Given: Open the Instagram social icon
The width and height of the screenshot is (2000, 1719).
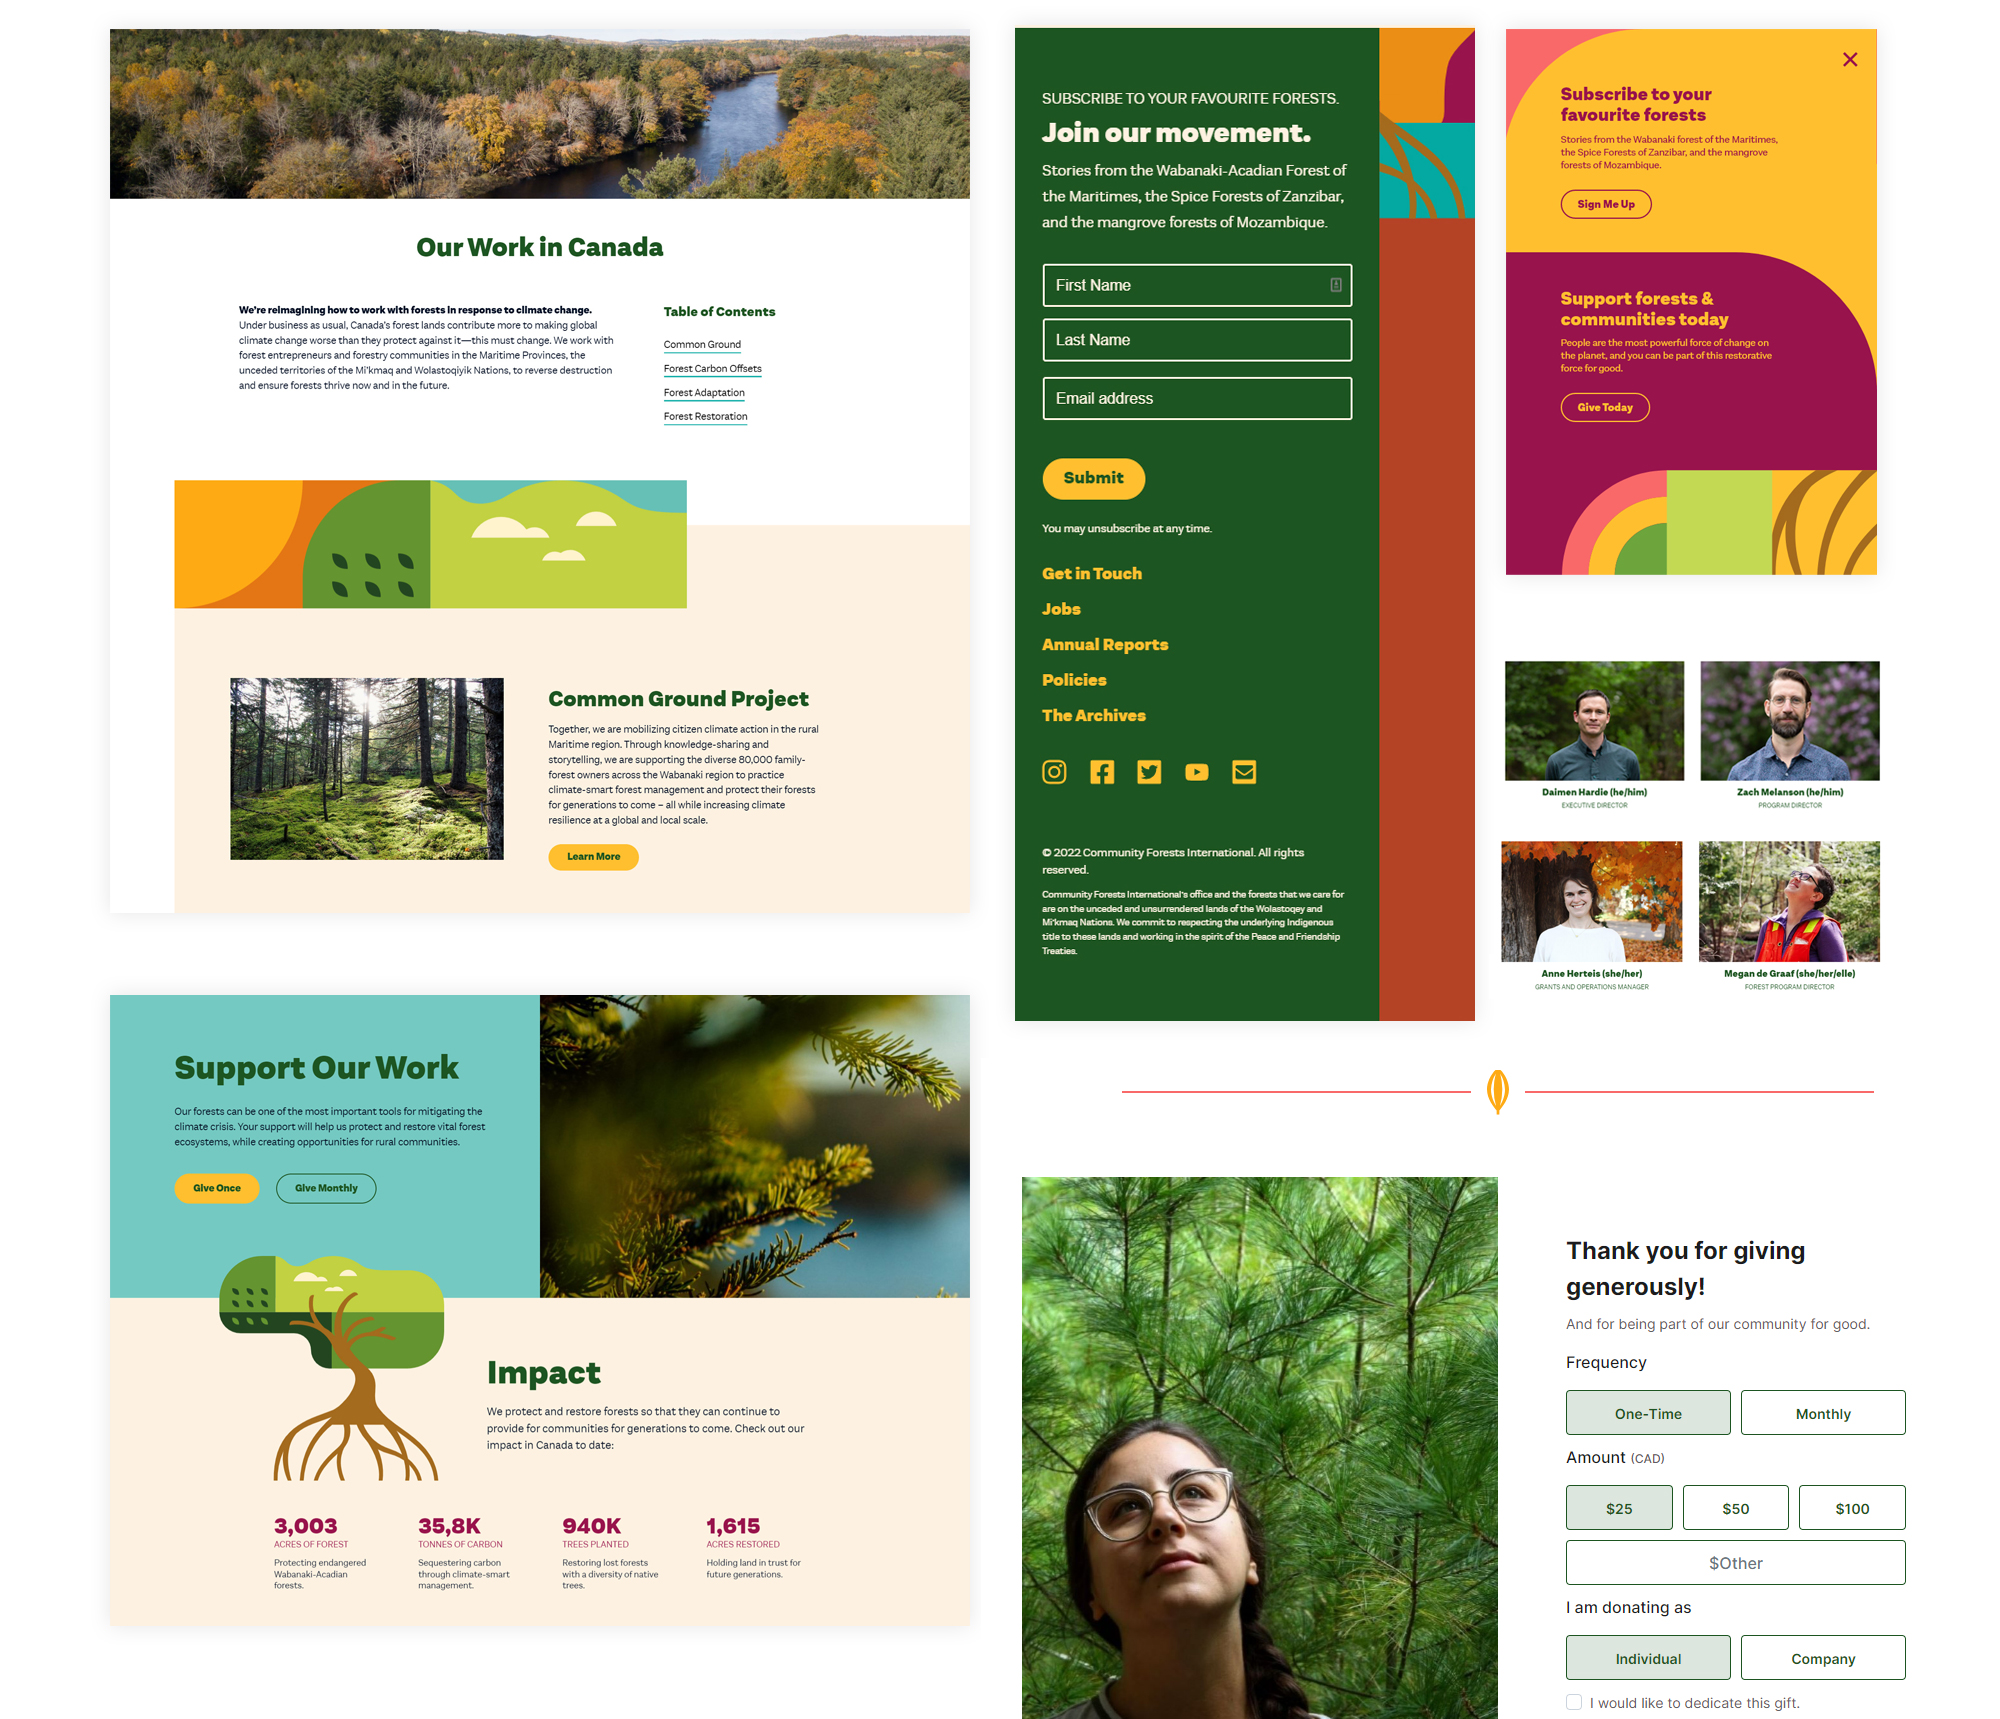Looking at the screenshot, I should pos(1054,772).
